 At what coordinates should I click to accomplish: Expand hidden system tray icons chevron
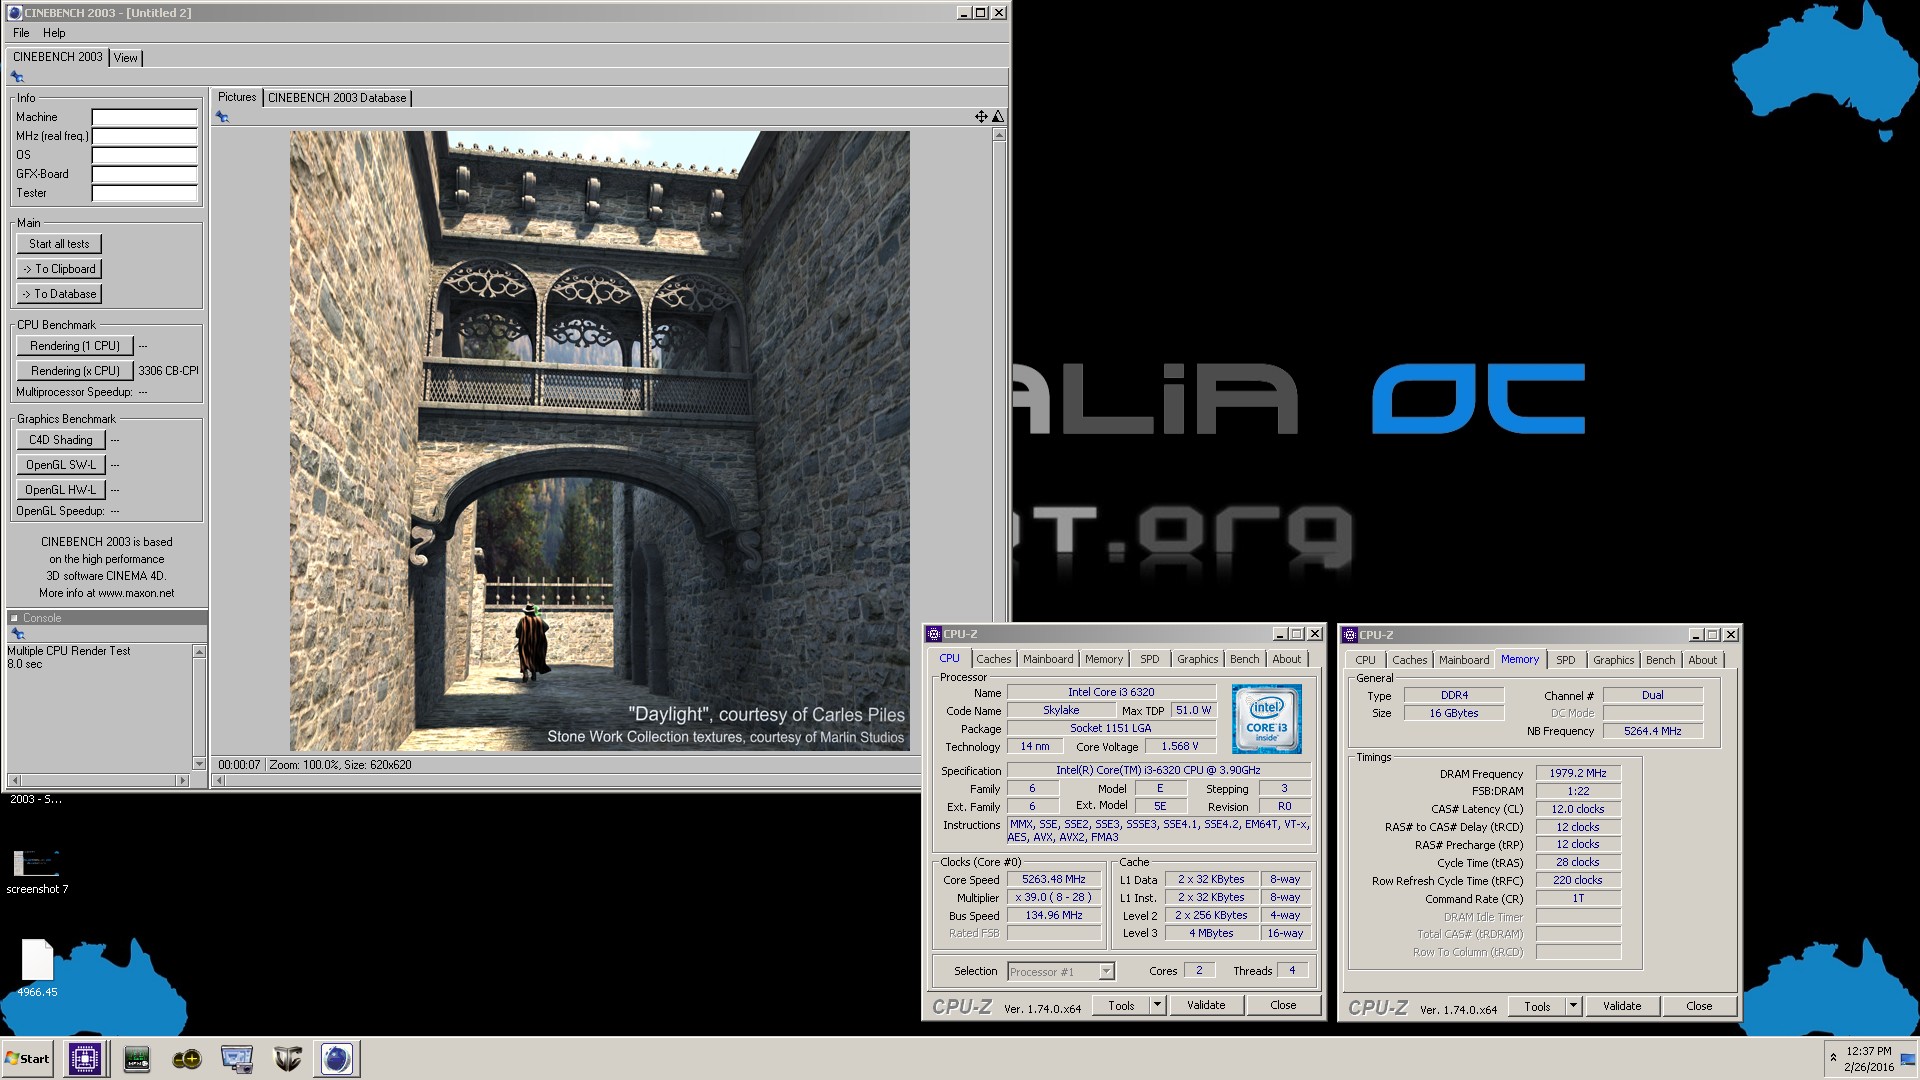[1832, 1057]
